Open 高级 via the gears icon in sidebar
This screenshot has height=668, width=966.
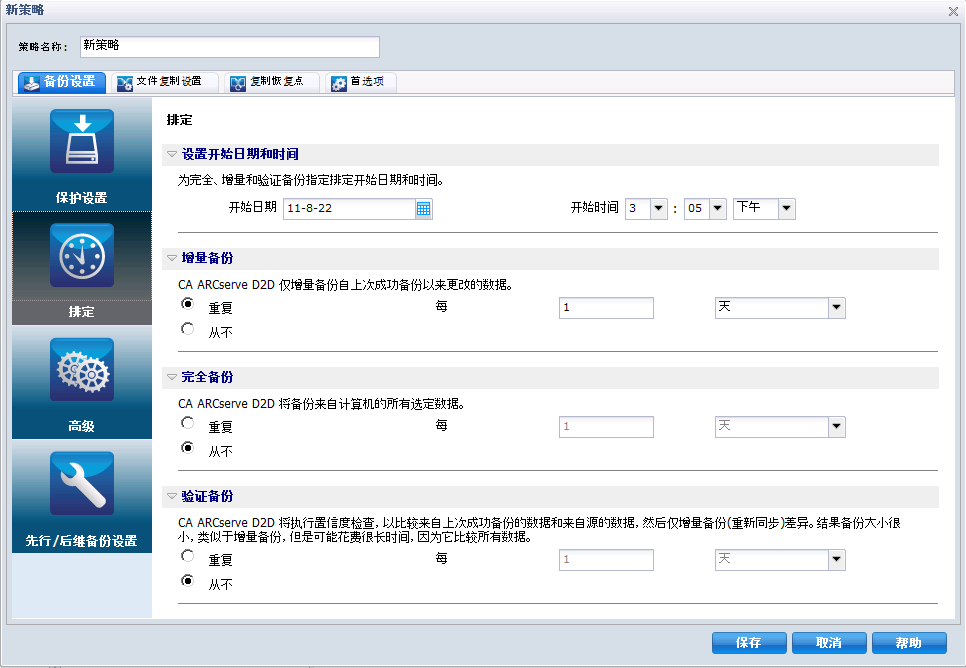click(x=81, y=369)
